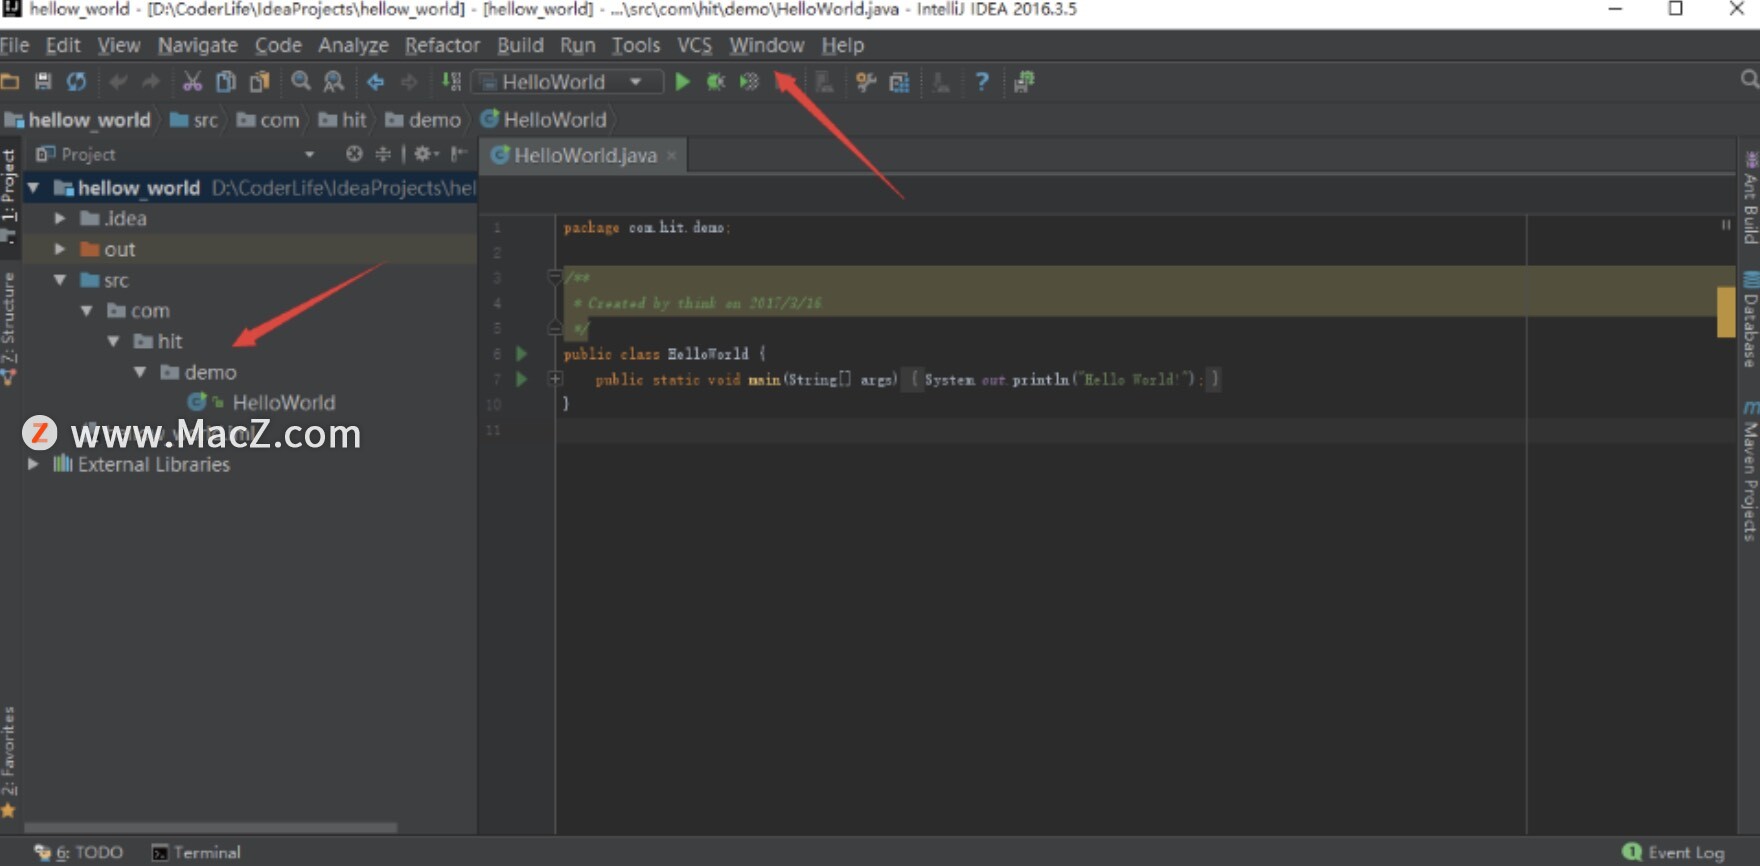1760x866 pixels.
Task: Toggle the Structure tool window
Action: coord(9,328)
